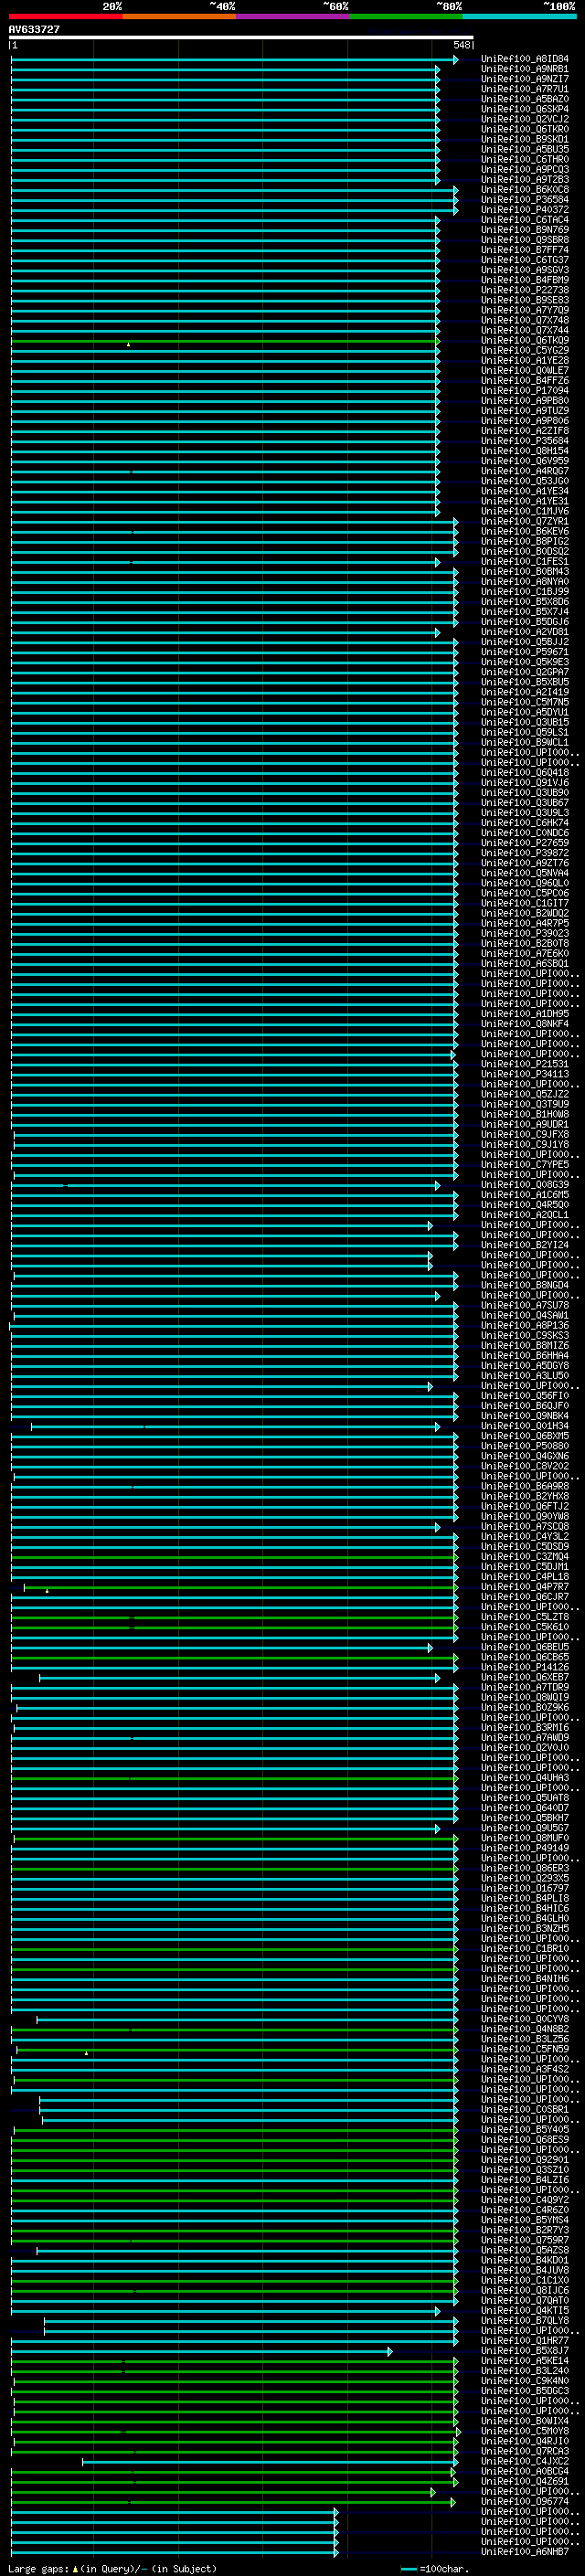
Task: Click the UniRef100_P35684 entry
Action: point(525,441)
